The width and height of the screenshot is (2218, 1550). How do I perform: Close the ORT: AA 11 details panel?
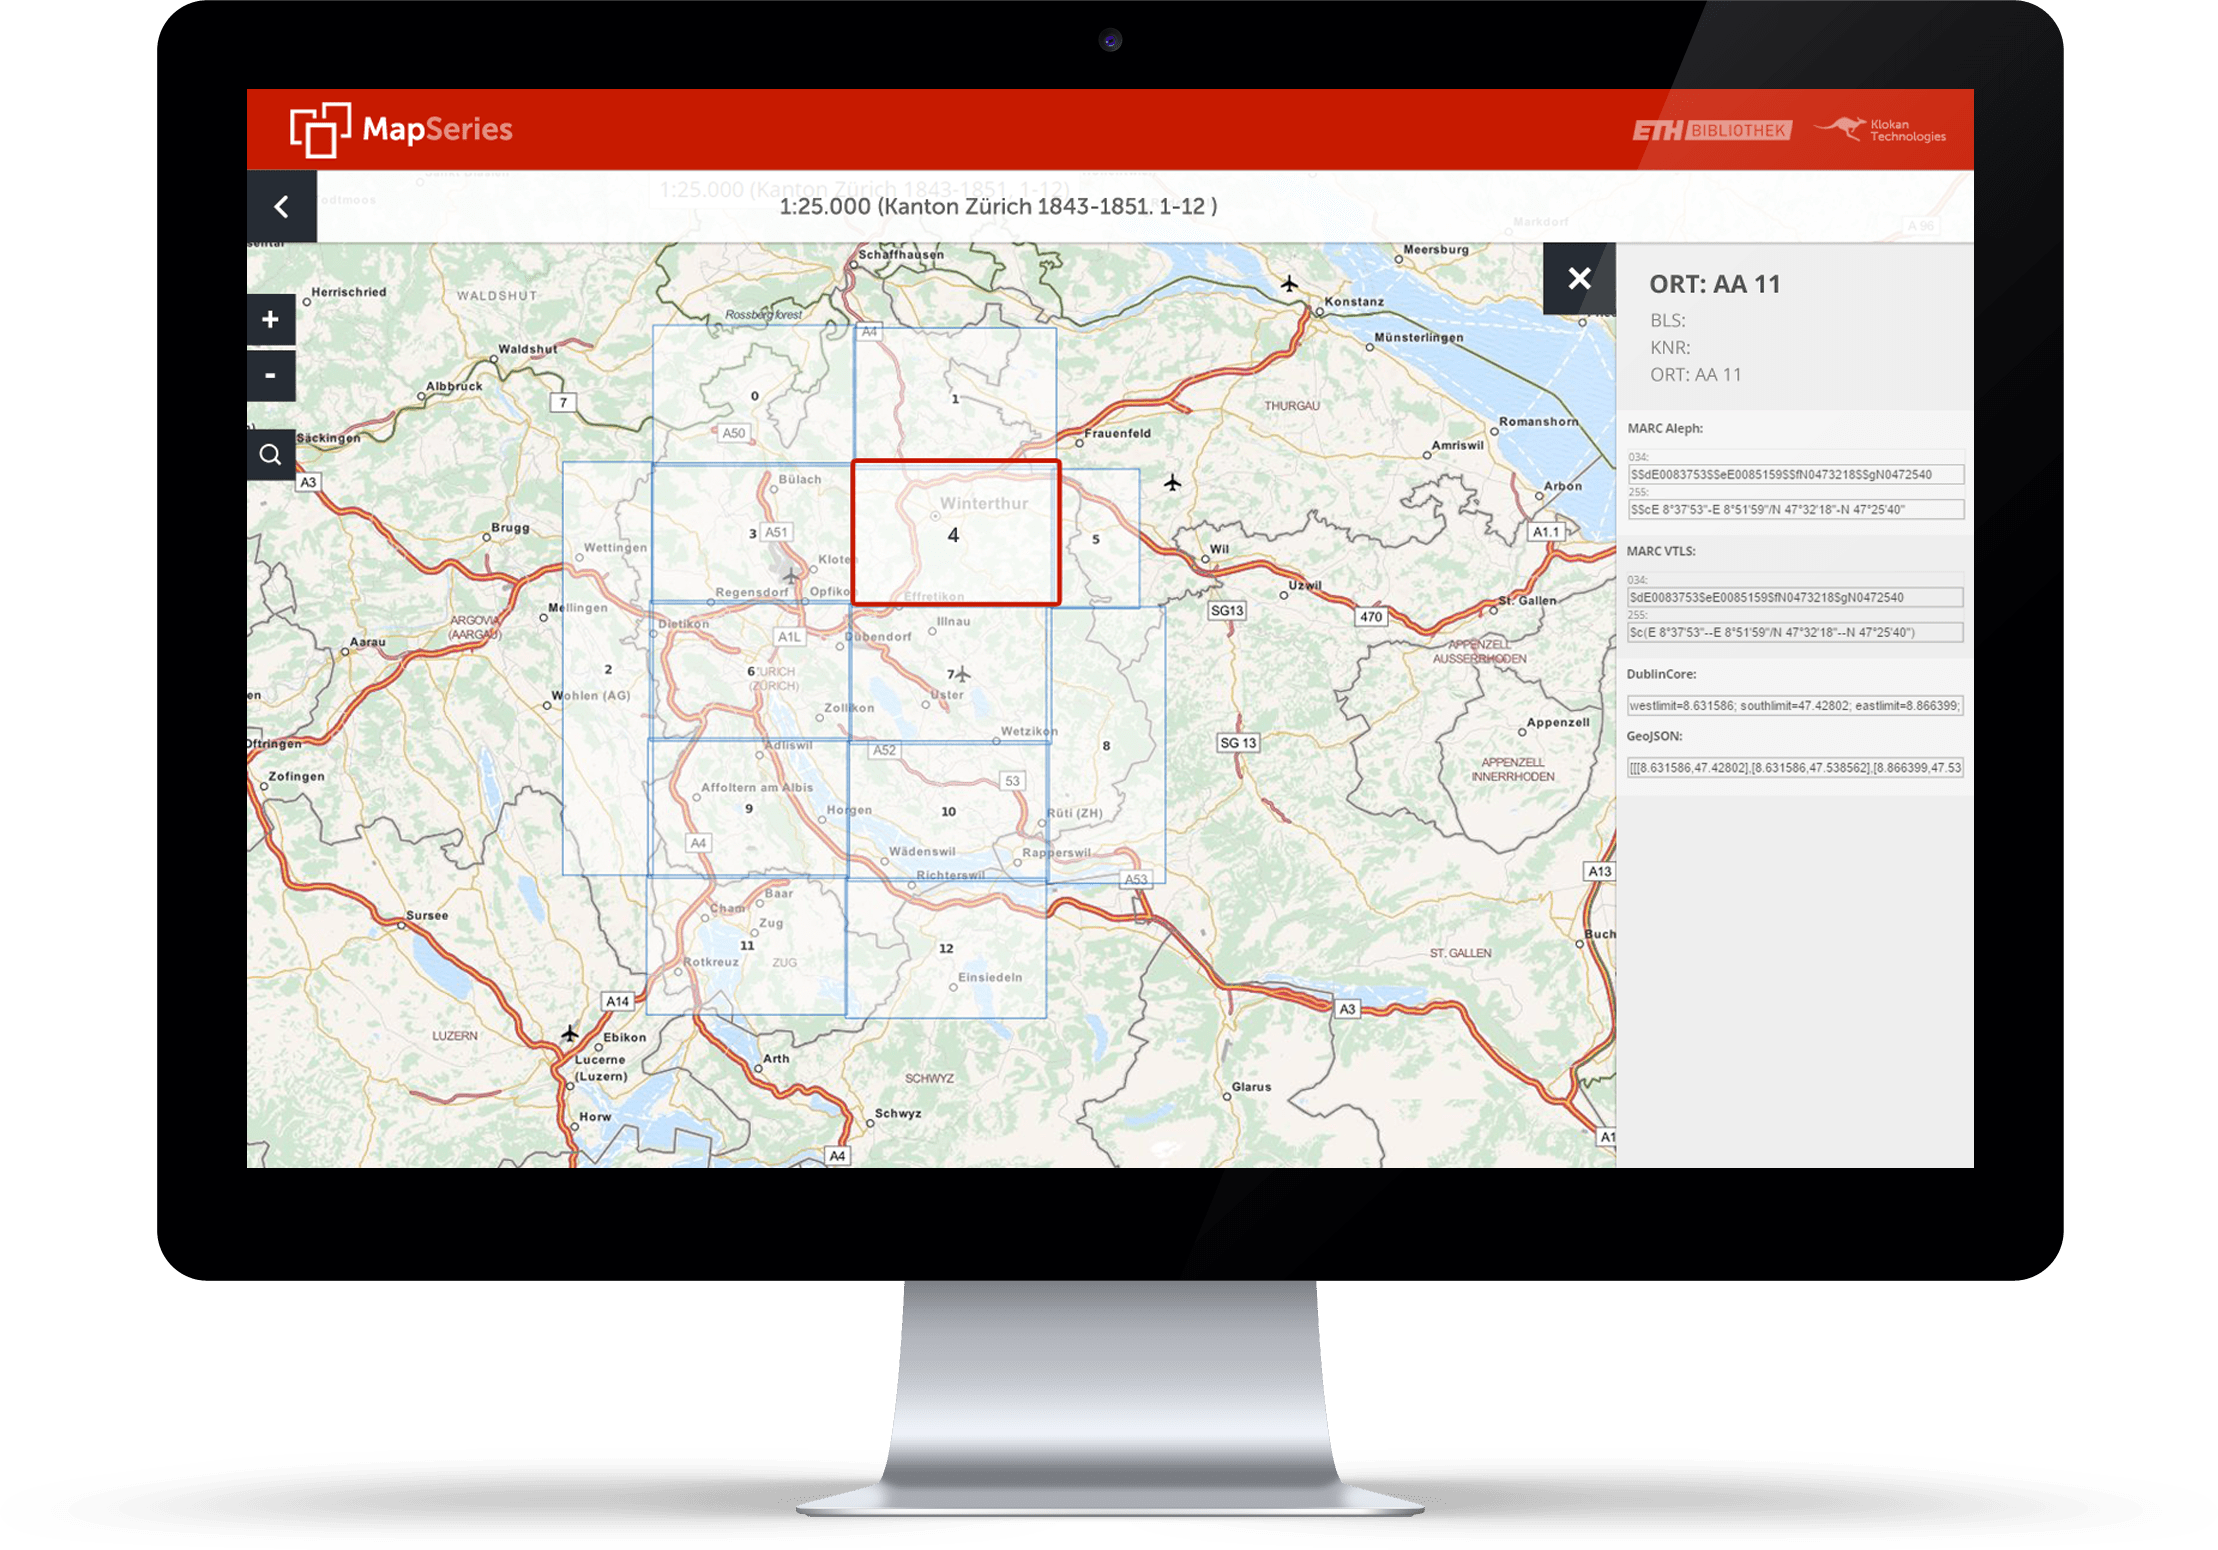pyautogui.click(x=1579, y=279)
